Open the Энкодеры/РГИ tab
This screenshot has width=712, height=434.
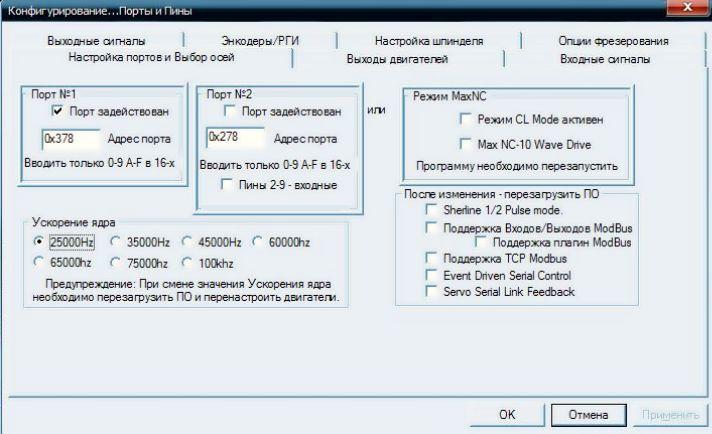pyautogui.click(x=261, y=41)
